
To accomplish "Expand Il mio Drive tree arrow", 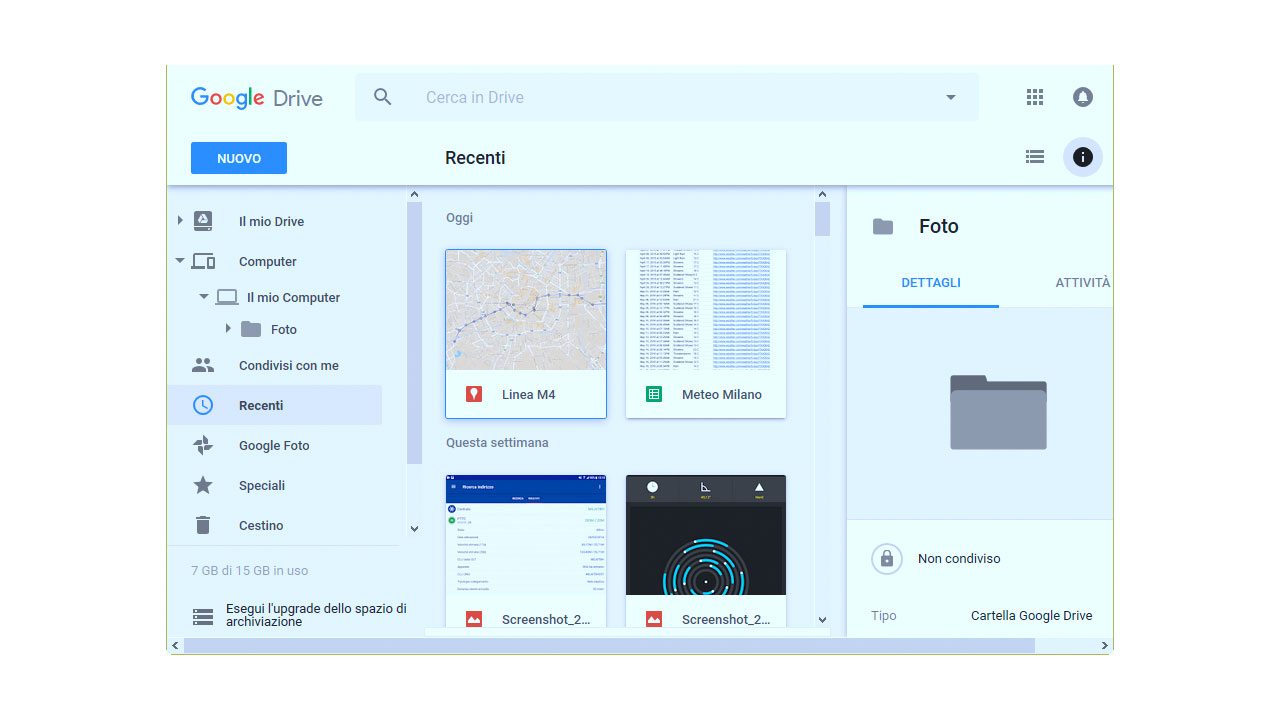I will click(x=180, y=221).
